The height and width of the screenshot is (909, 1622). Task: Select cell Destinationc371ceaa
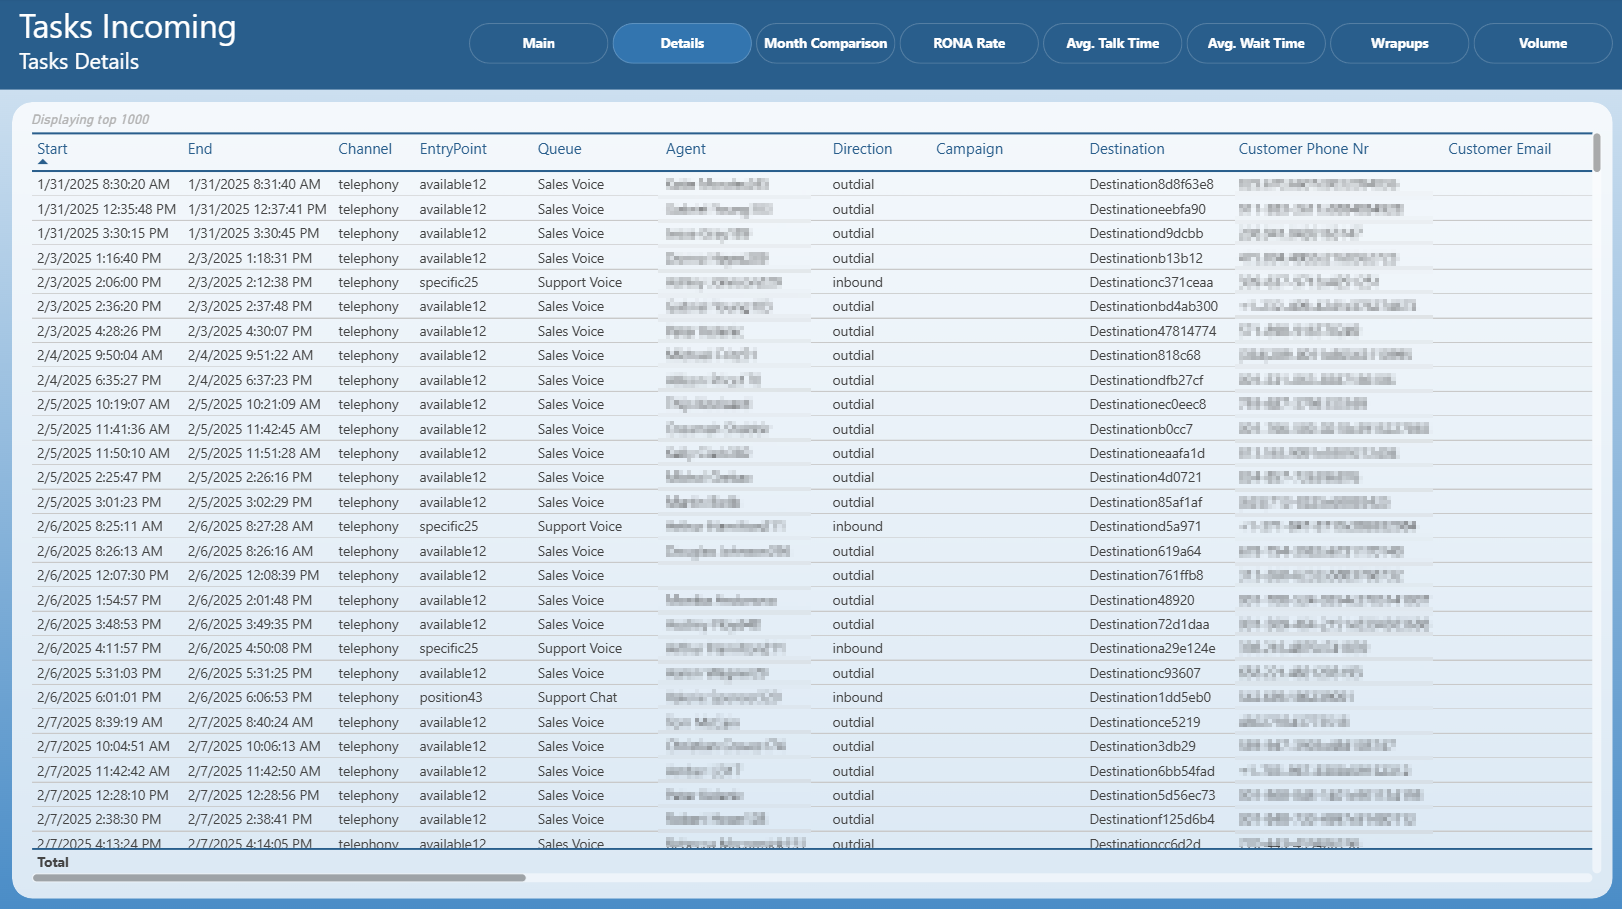point(1151,283)
